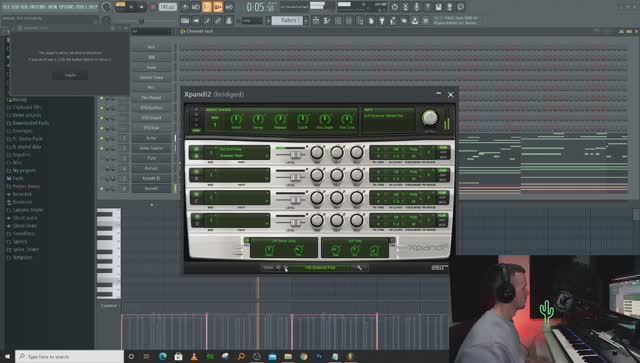Open Microsoft Edge from the taskbar

point(163,356)
